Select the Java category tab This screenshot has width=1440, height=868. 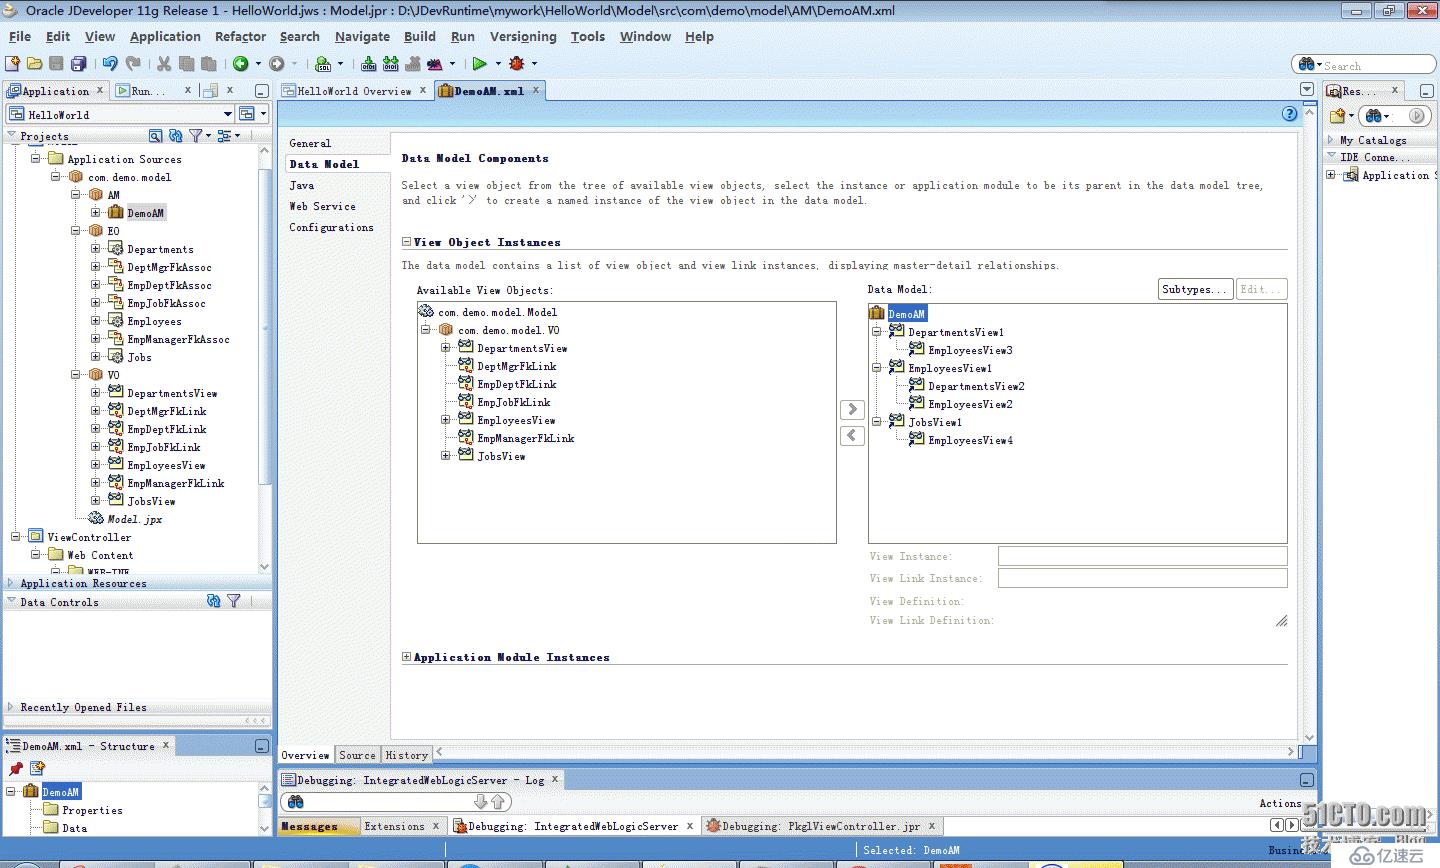point(302,185)
